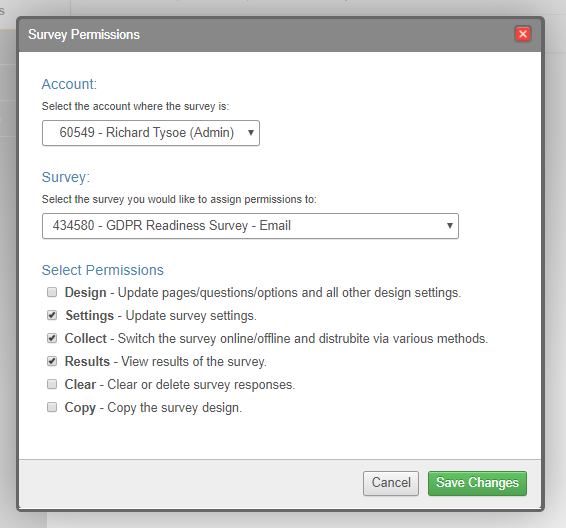Click the Cancel button
This screenshot has height=528, width=566.
[391, 483]
